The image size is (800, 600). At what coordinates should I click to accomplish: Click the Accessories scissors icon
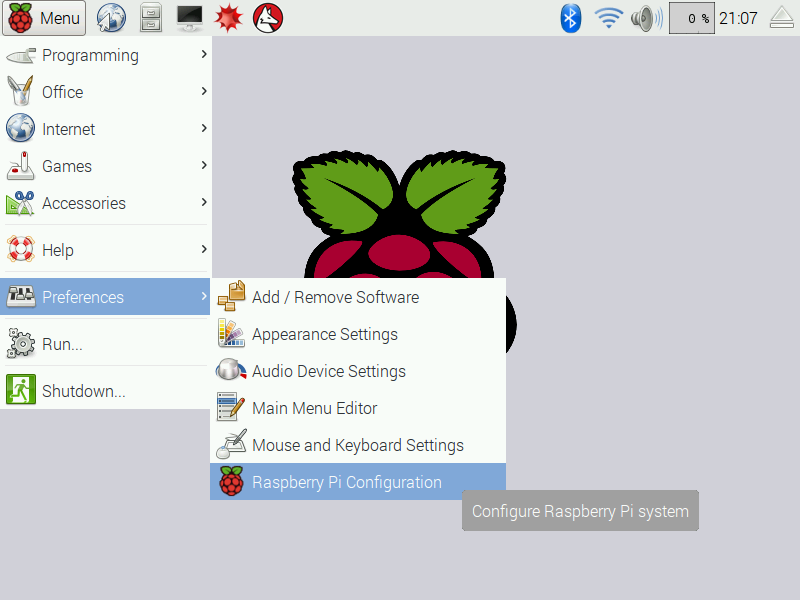coord(21,203)
